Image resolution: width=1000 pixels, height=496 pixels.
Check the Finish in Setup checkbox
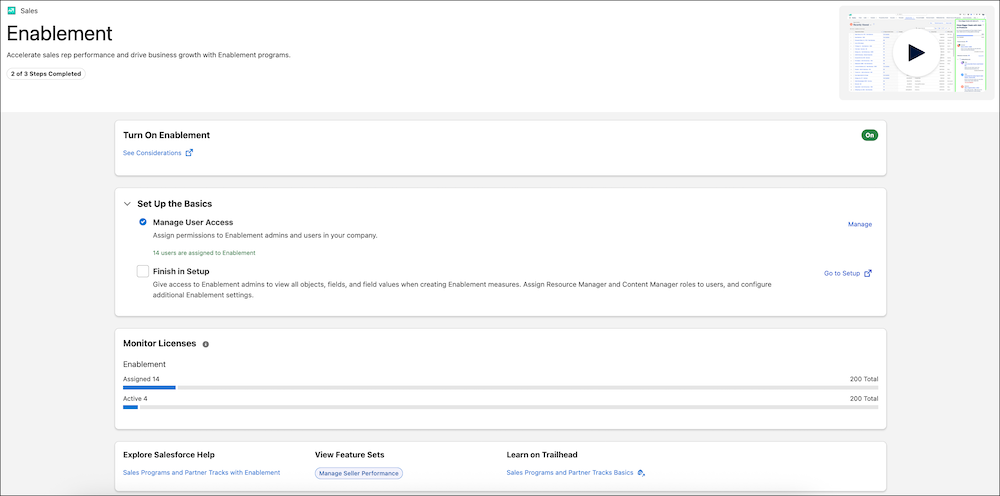(x=143, y=272)
